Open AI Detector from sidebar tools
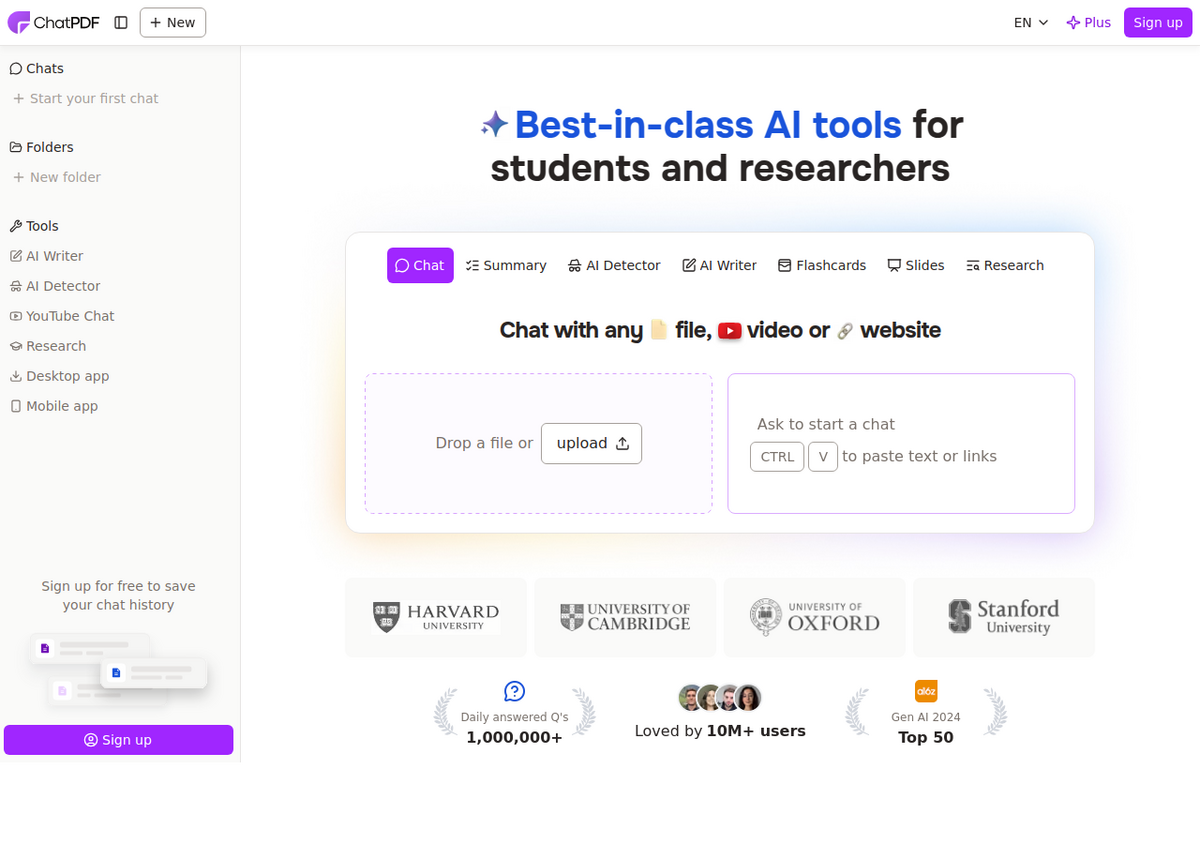The width and height of the screenshot is (1200, 844). pos(56,286)
